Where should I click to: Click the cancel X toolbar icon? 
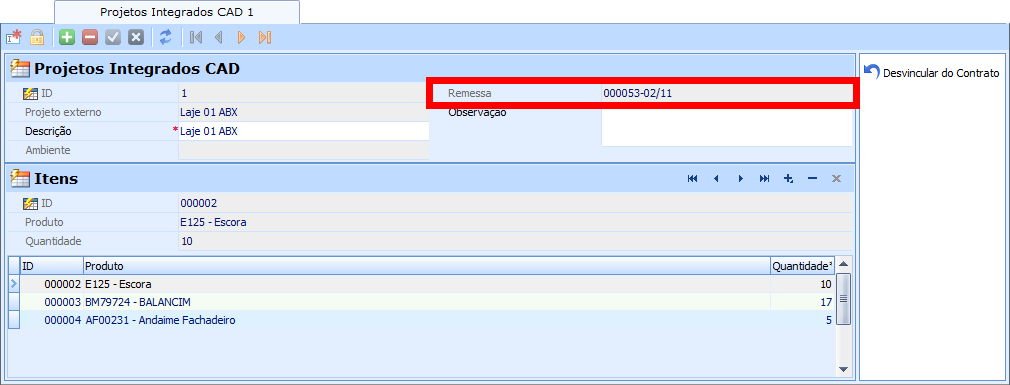click(x=135, y=37)
